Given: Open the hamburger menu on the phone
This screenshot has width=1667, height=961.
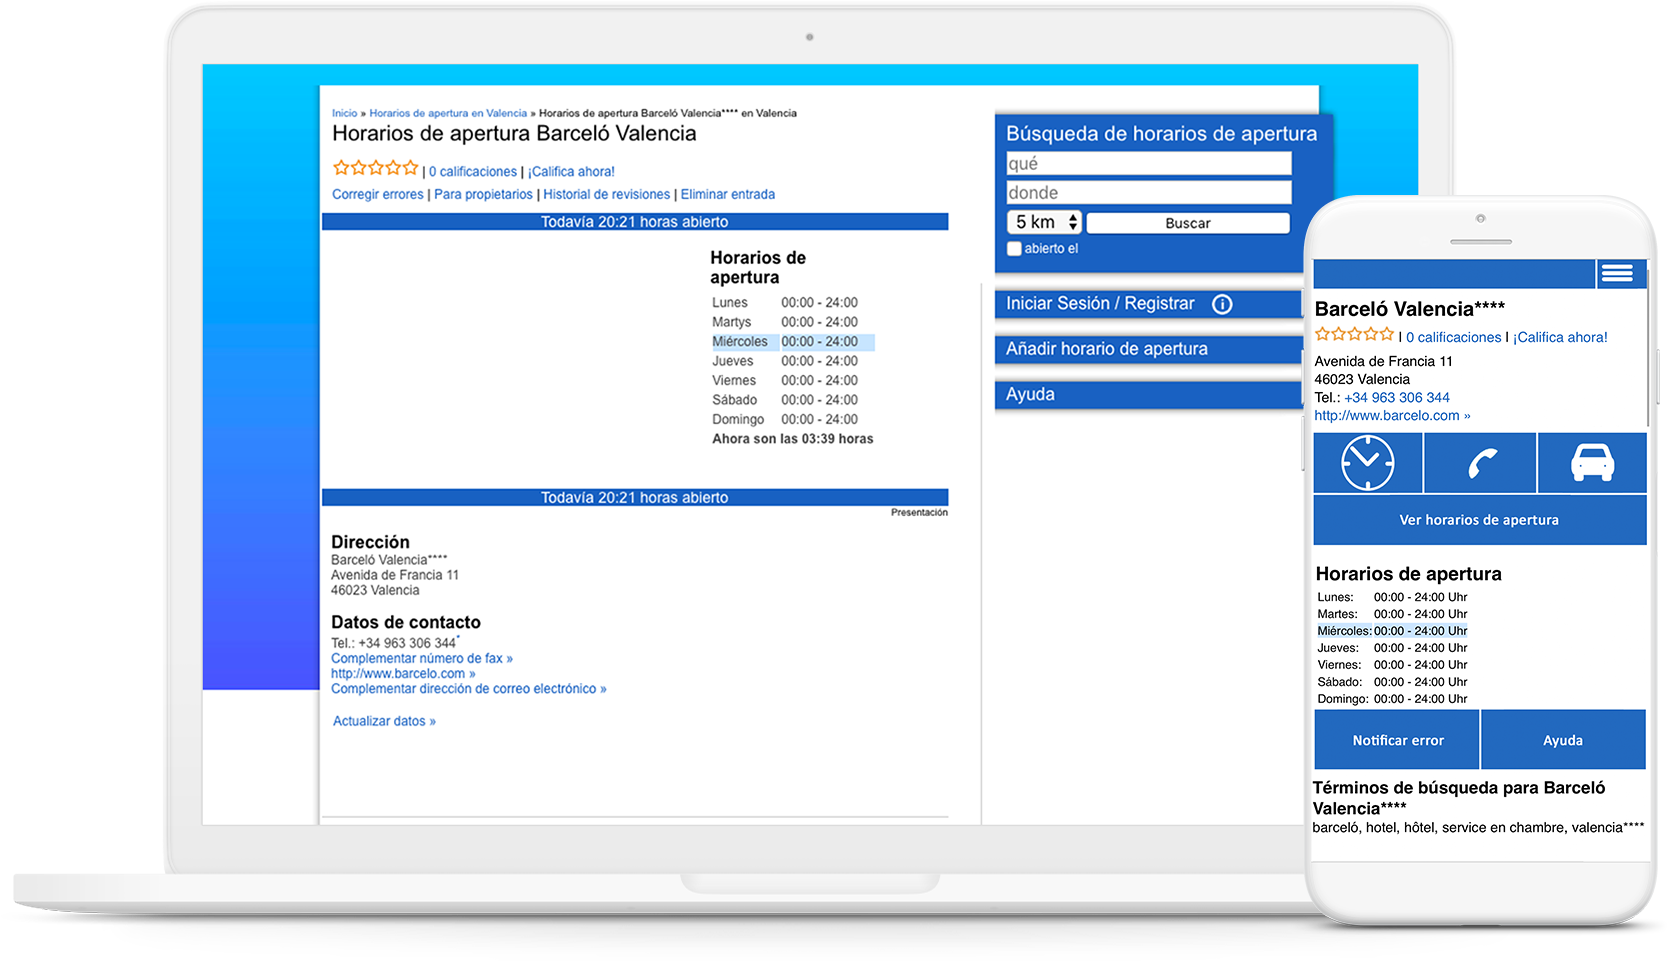Looking at the screenshot, I should tap(1617, 273).
